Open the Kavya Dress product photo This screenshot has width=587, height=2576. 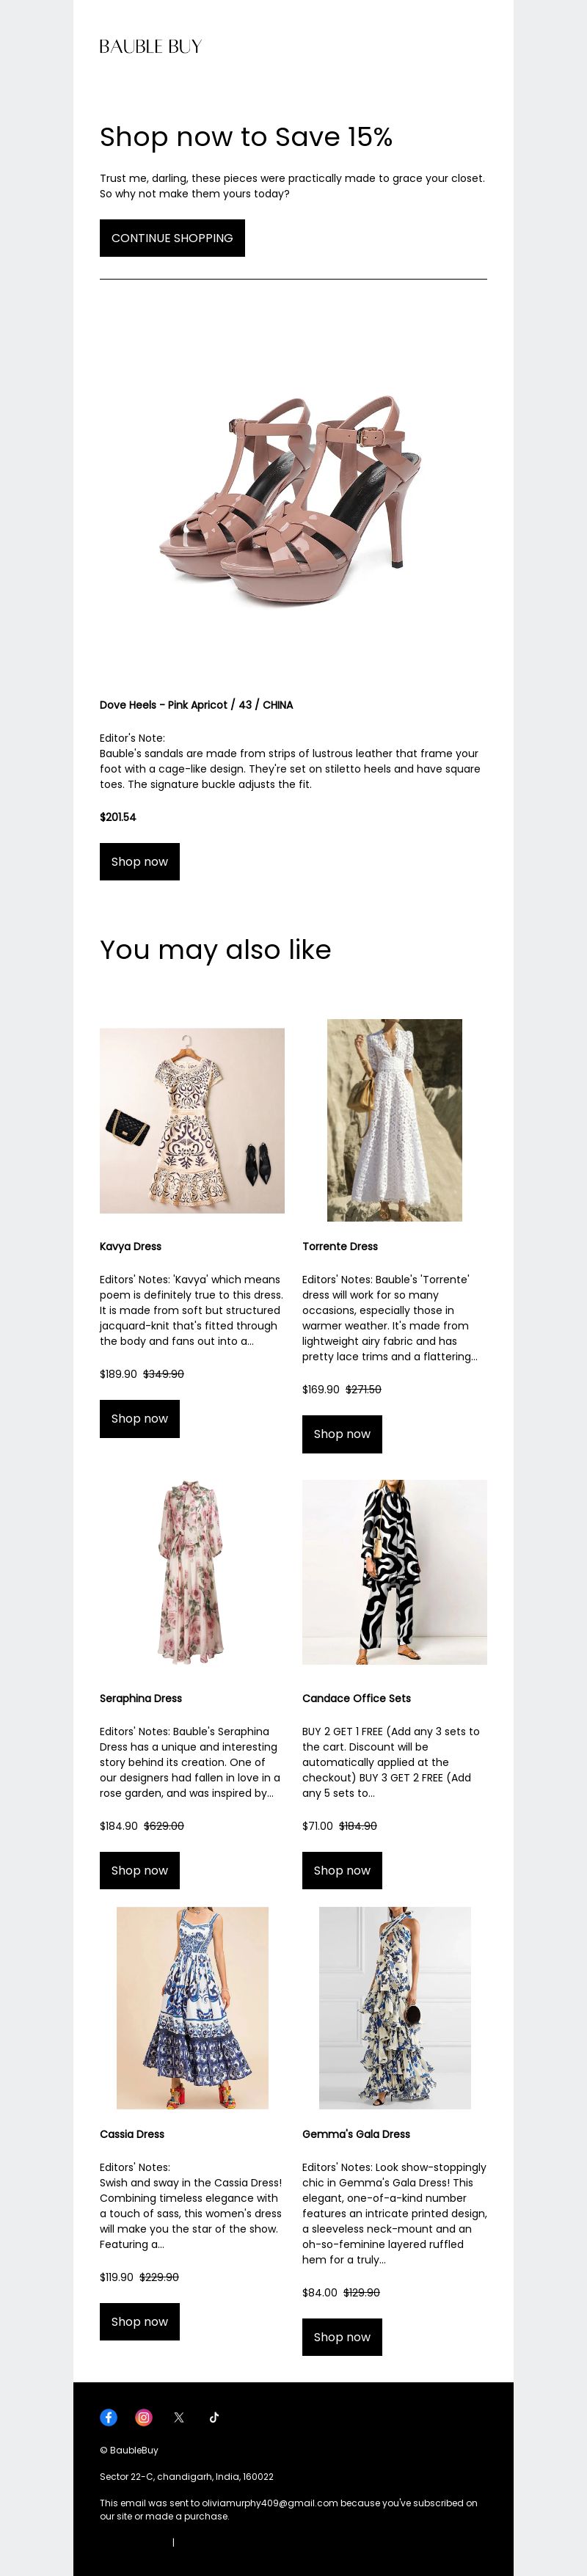click(x=192, y=1121)
